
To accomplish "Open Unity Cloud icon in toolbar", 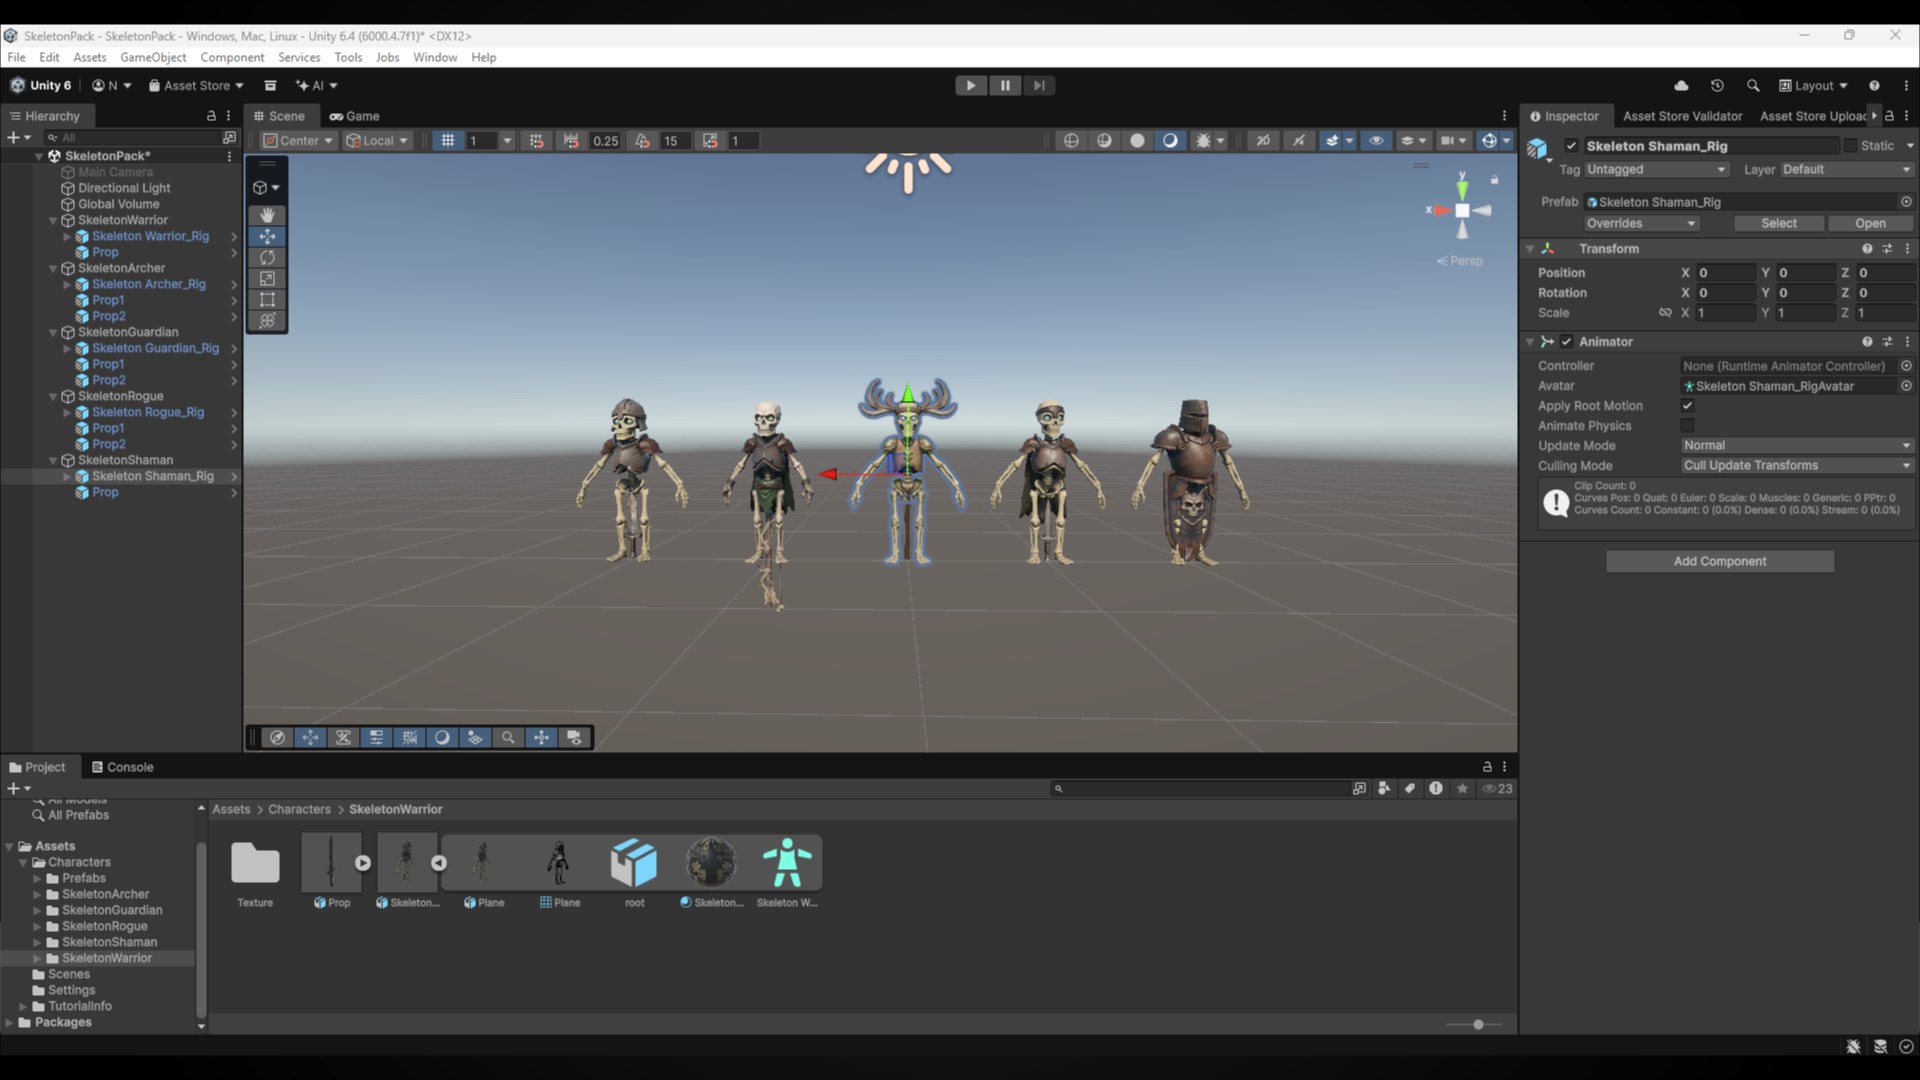I will tap(1681, 86).
